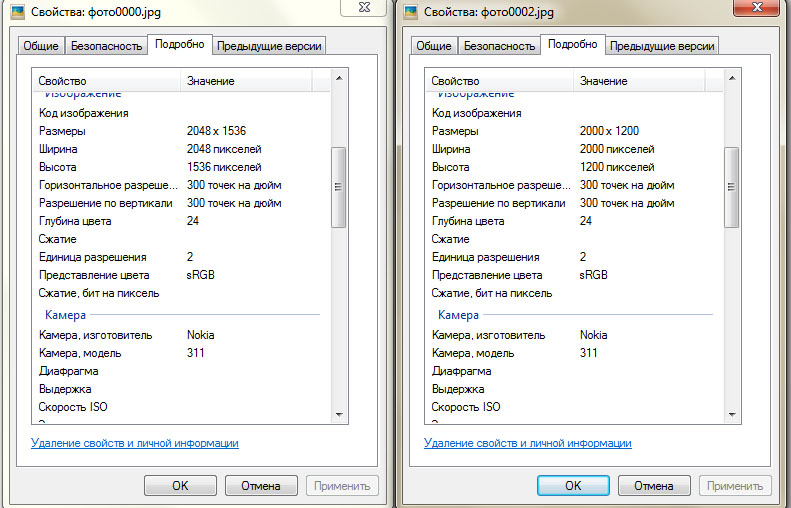Select sRGB value in фото0002.jpg window
Viewport: 791px width, 508px height.
point(593,275)
